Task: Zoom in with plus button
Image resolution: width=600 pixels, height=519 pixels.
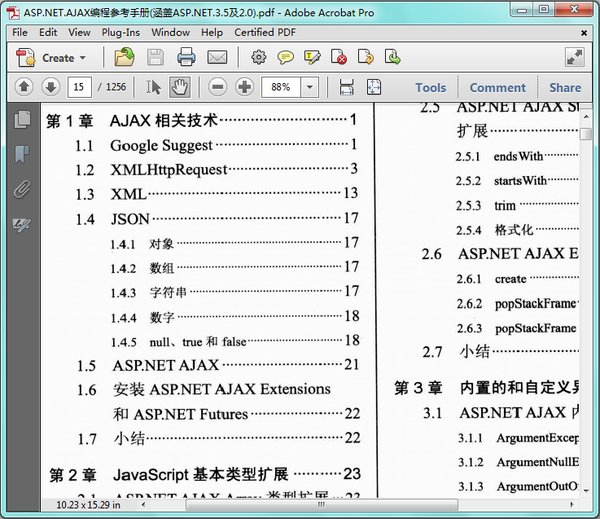Action: pos(245,87)
